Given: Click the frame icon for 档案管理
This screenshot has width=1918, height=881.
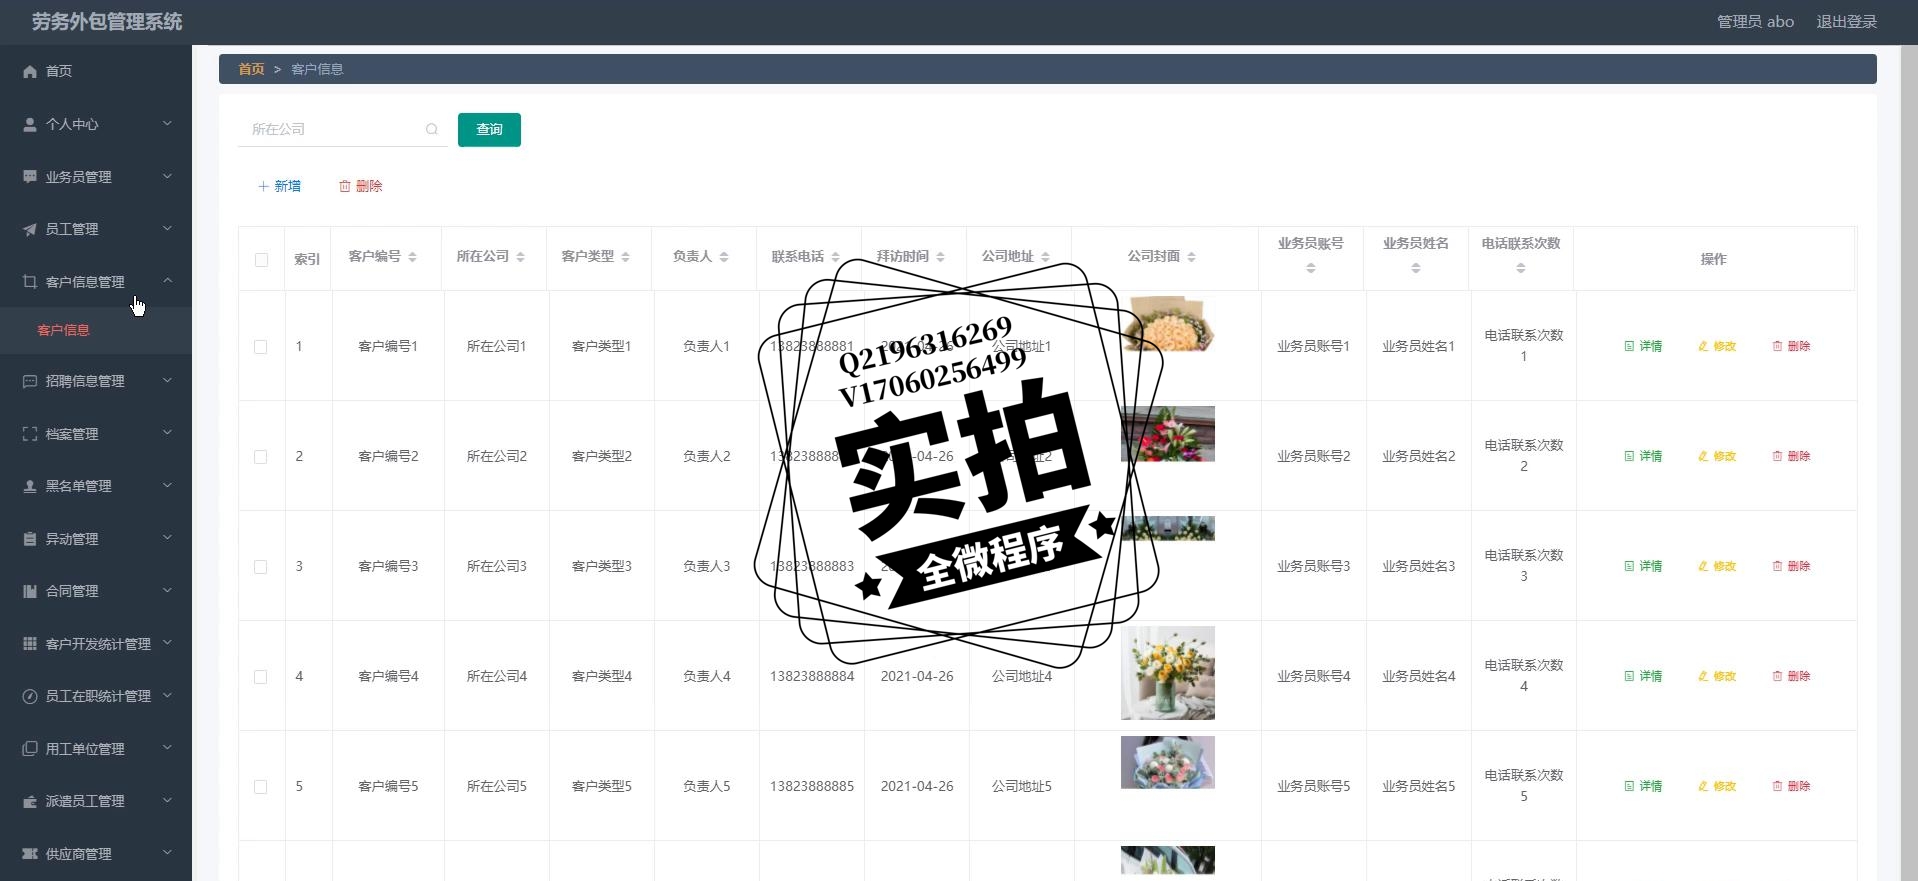Looking at the screenshot, I should pyautogui.click(x=30, y=434).
